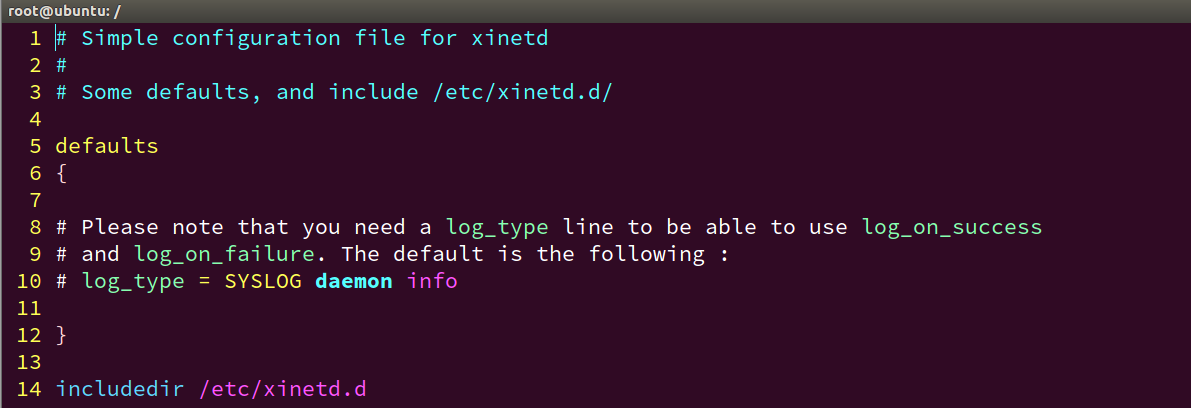Screen dimensions: 1191x408
Task: Click line number 13 in the gutter
Action: [28, 362]
